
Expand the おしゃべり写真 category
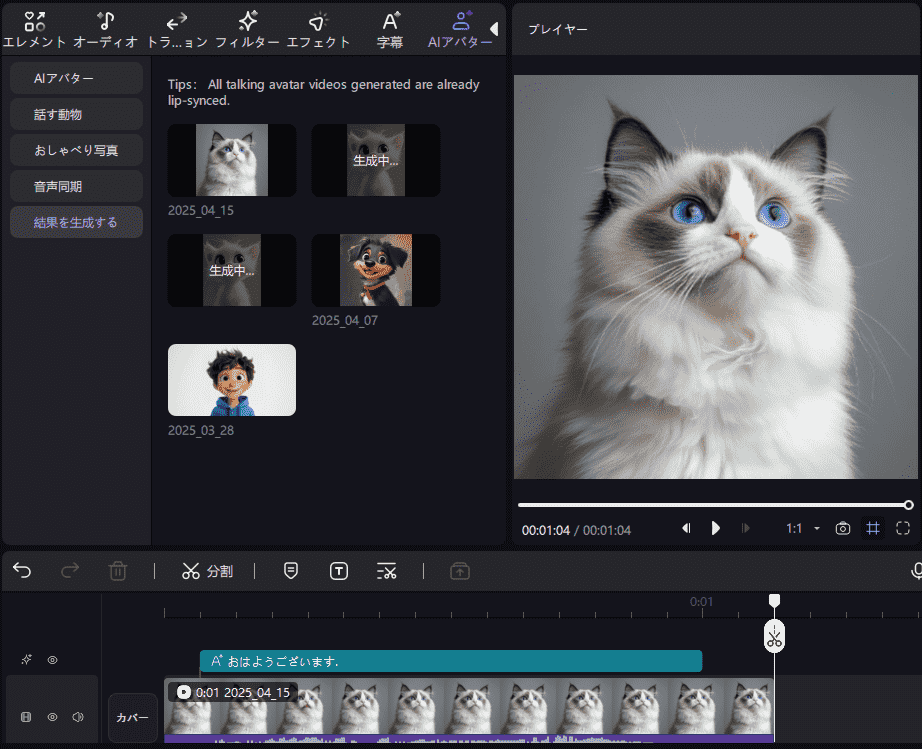tap(75, 150)
